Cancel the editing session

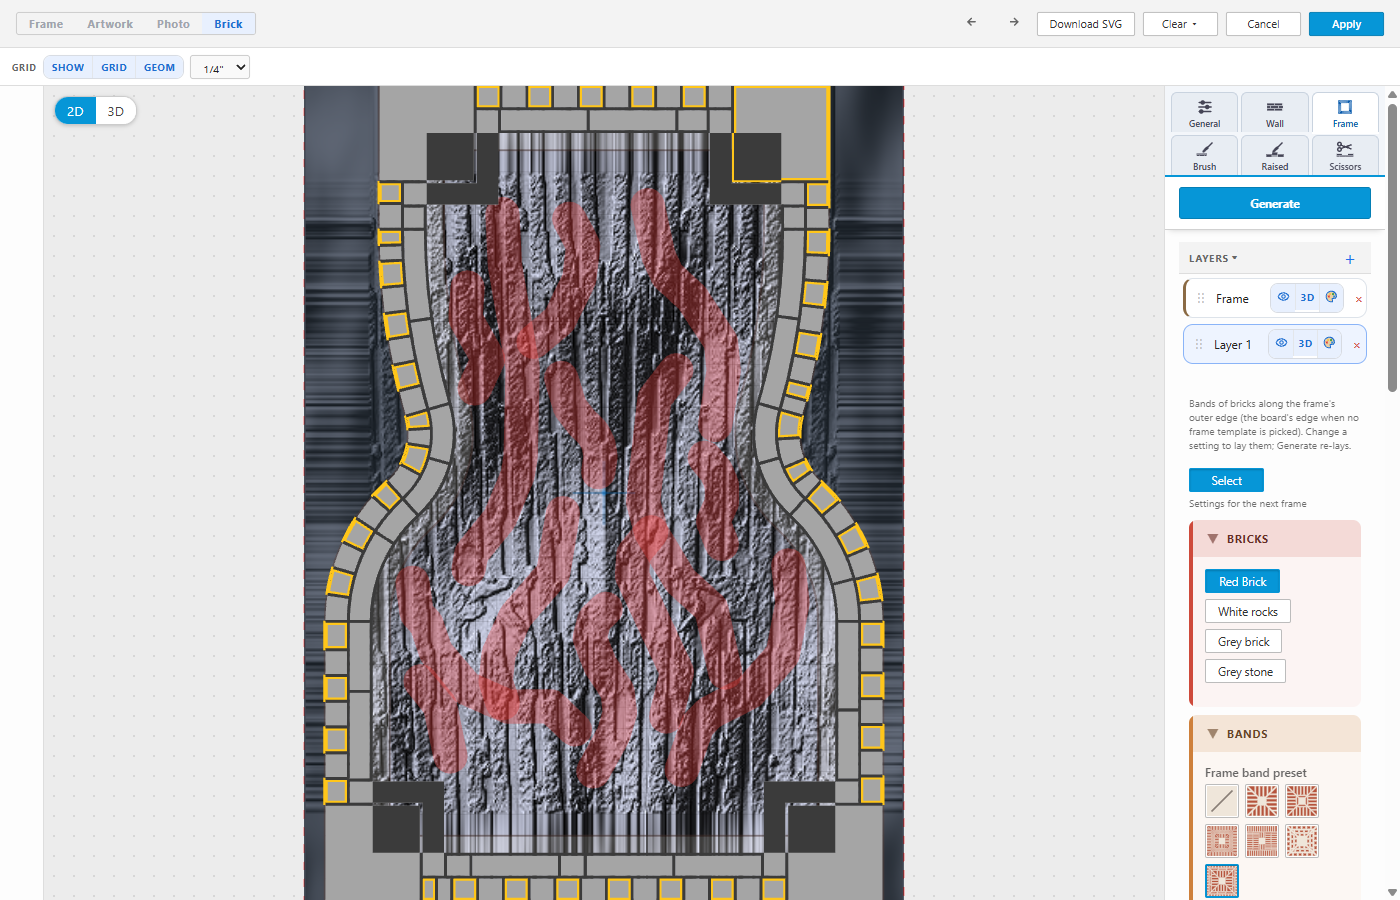pyautogui.click(x=1263, y=24)
